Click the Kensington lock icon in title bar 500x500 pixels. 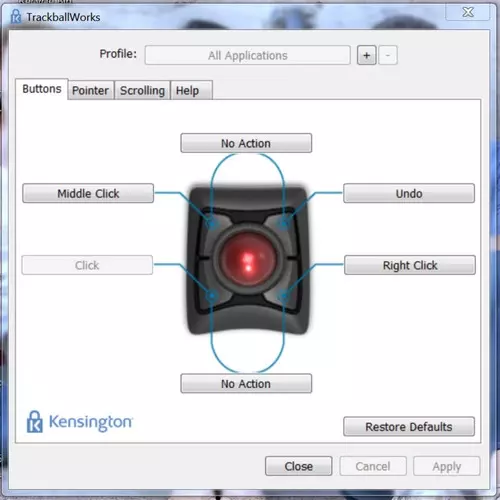pyautogui.click(x=15, y=16)
